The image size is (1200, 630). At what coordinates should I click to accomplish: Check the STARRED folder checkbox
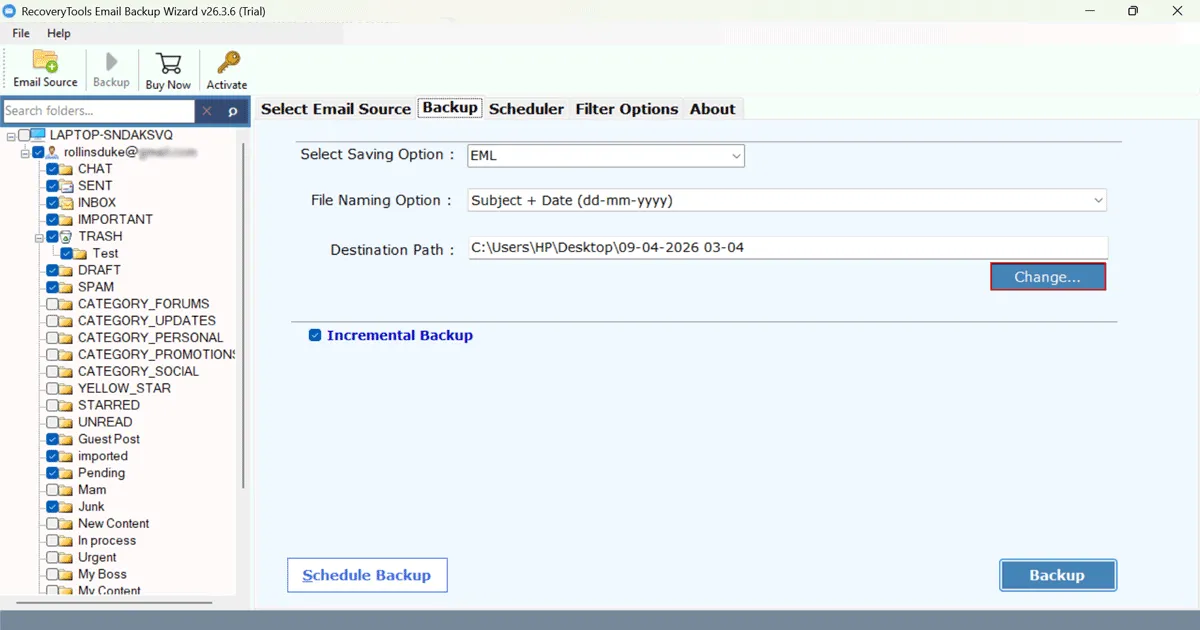tap(52, 405)
